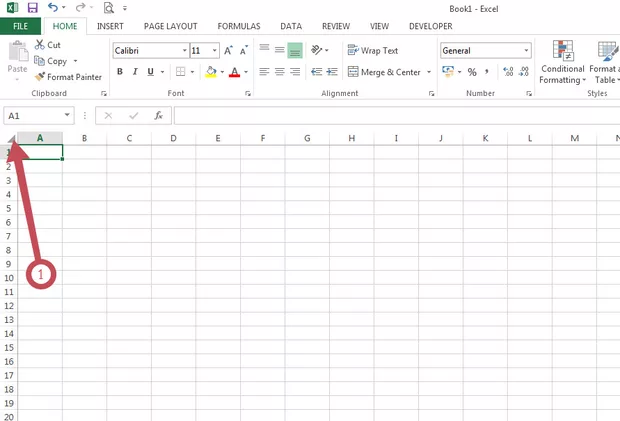Expand the Copy options arrow
This screenshot has width=620, height=421.
75,61
